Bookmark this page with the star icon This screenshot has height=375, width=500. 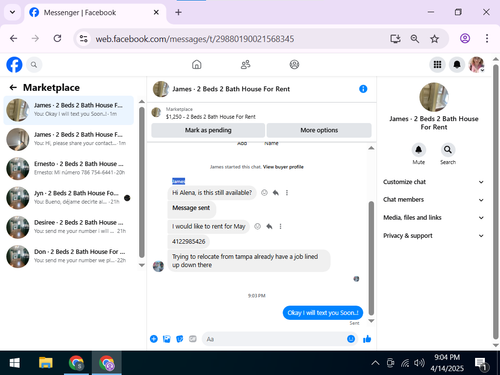pyautogui.click(x=434, y=39)
